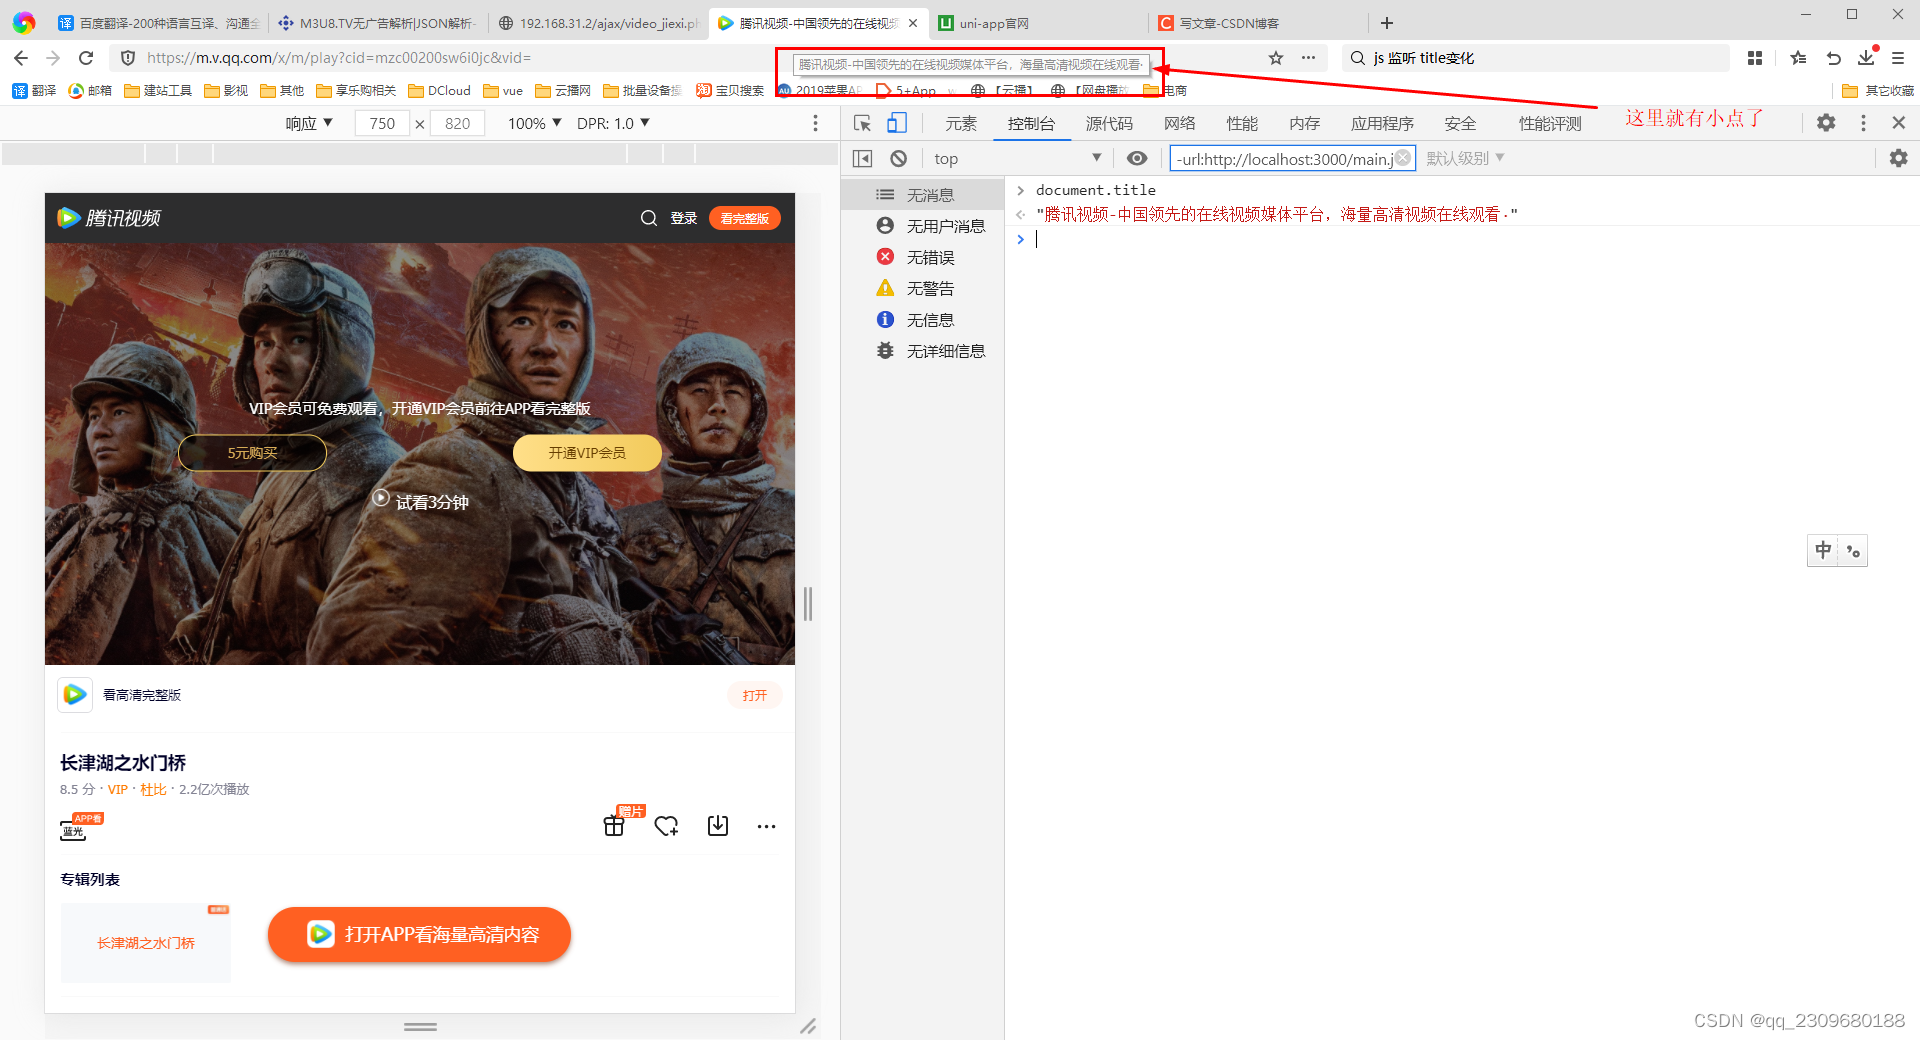
Task: Open the responsive mode dropdown
Action: [x=309, y=123]
